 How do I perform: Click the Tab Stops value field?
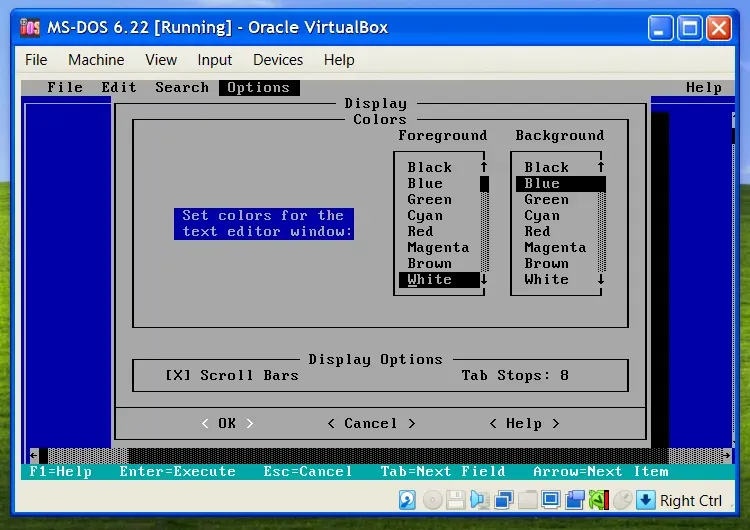point(564,375)
